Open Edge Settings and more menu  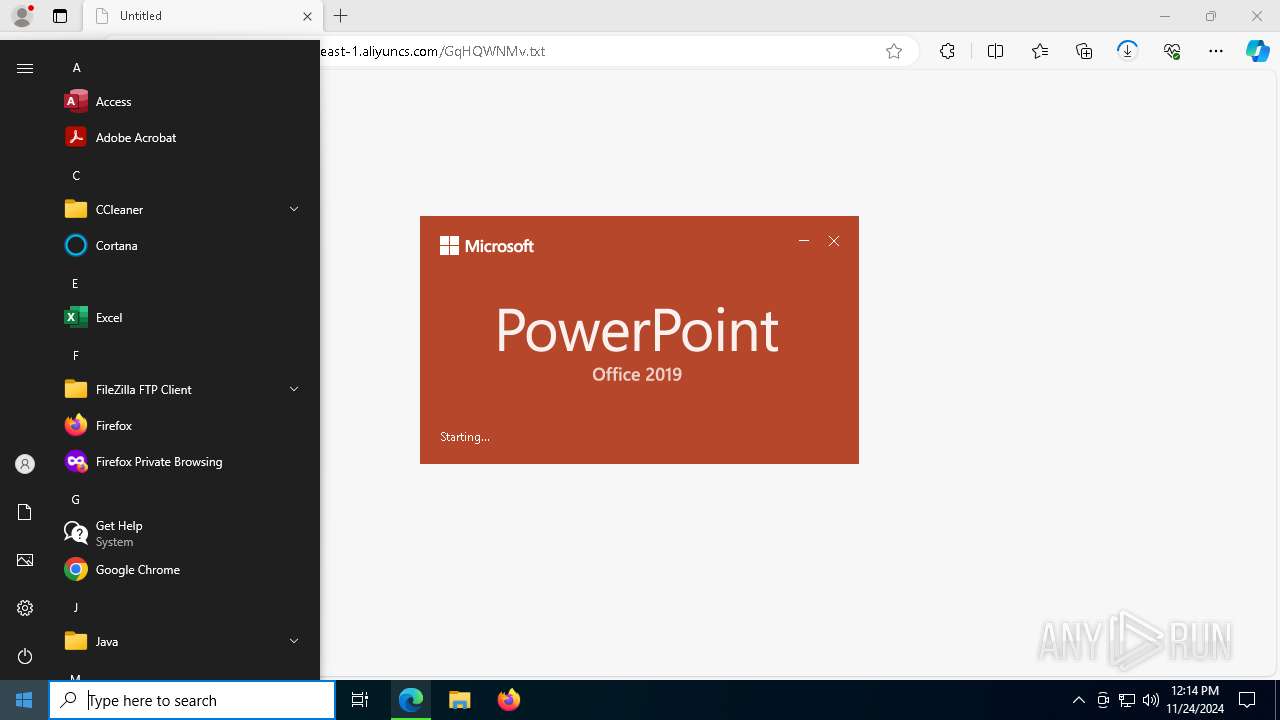point(1216,51)
